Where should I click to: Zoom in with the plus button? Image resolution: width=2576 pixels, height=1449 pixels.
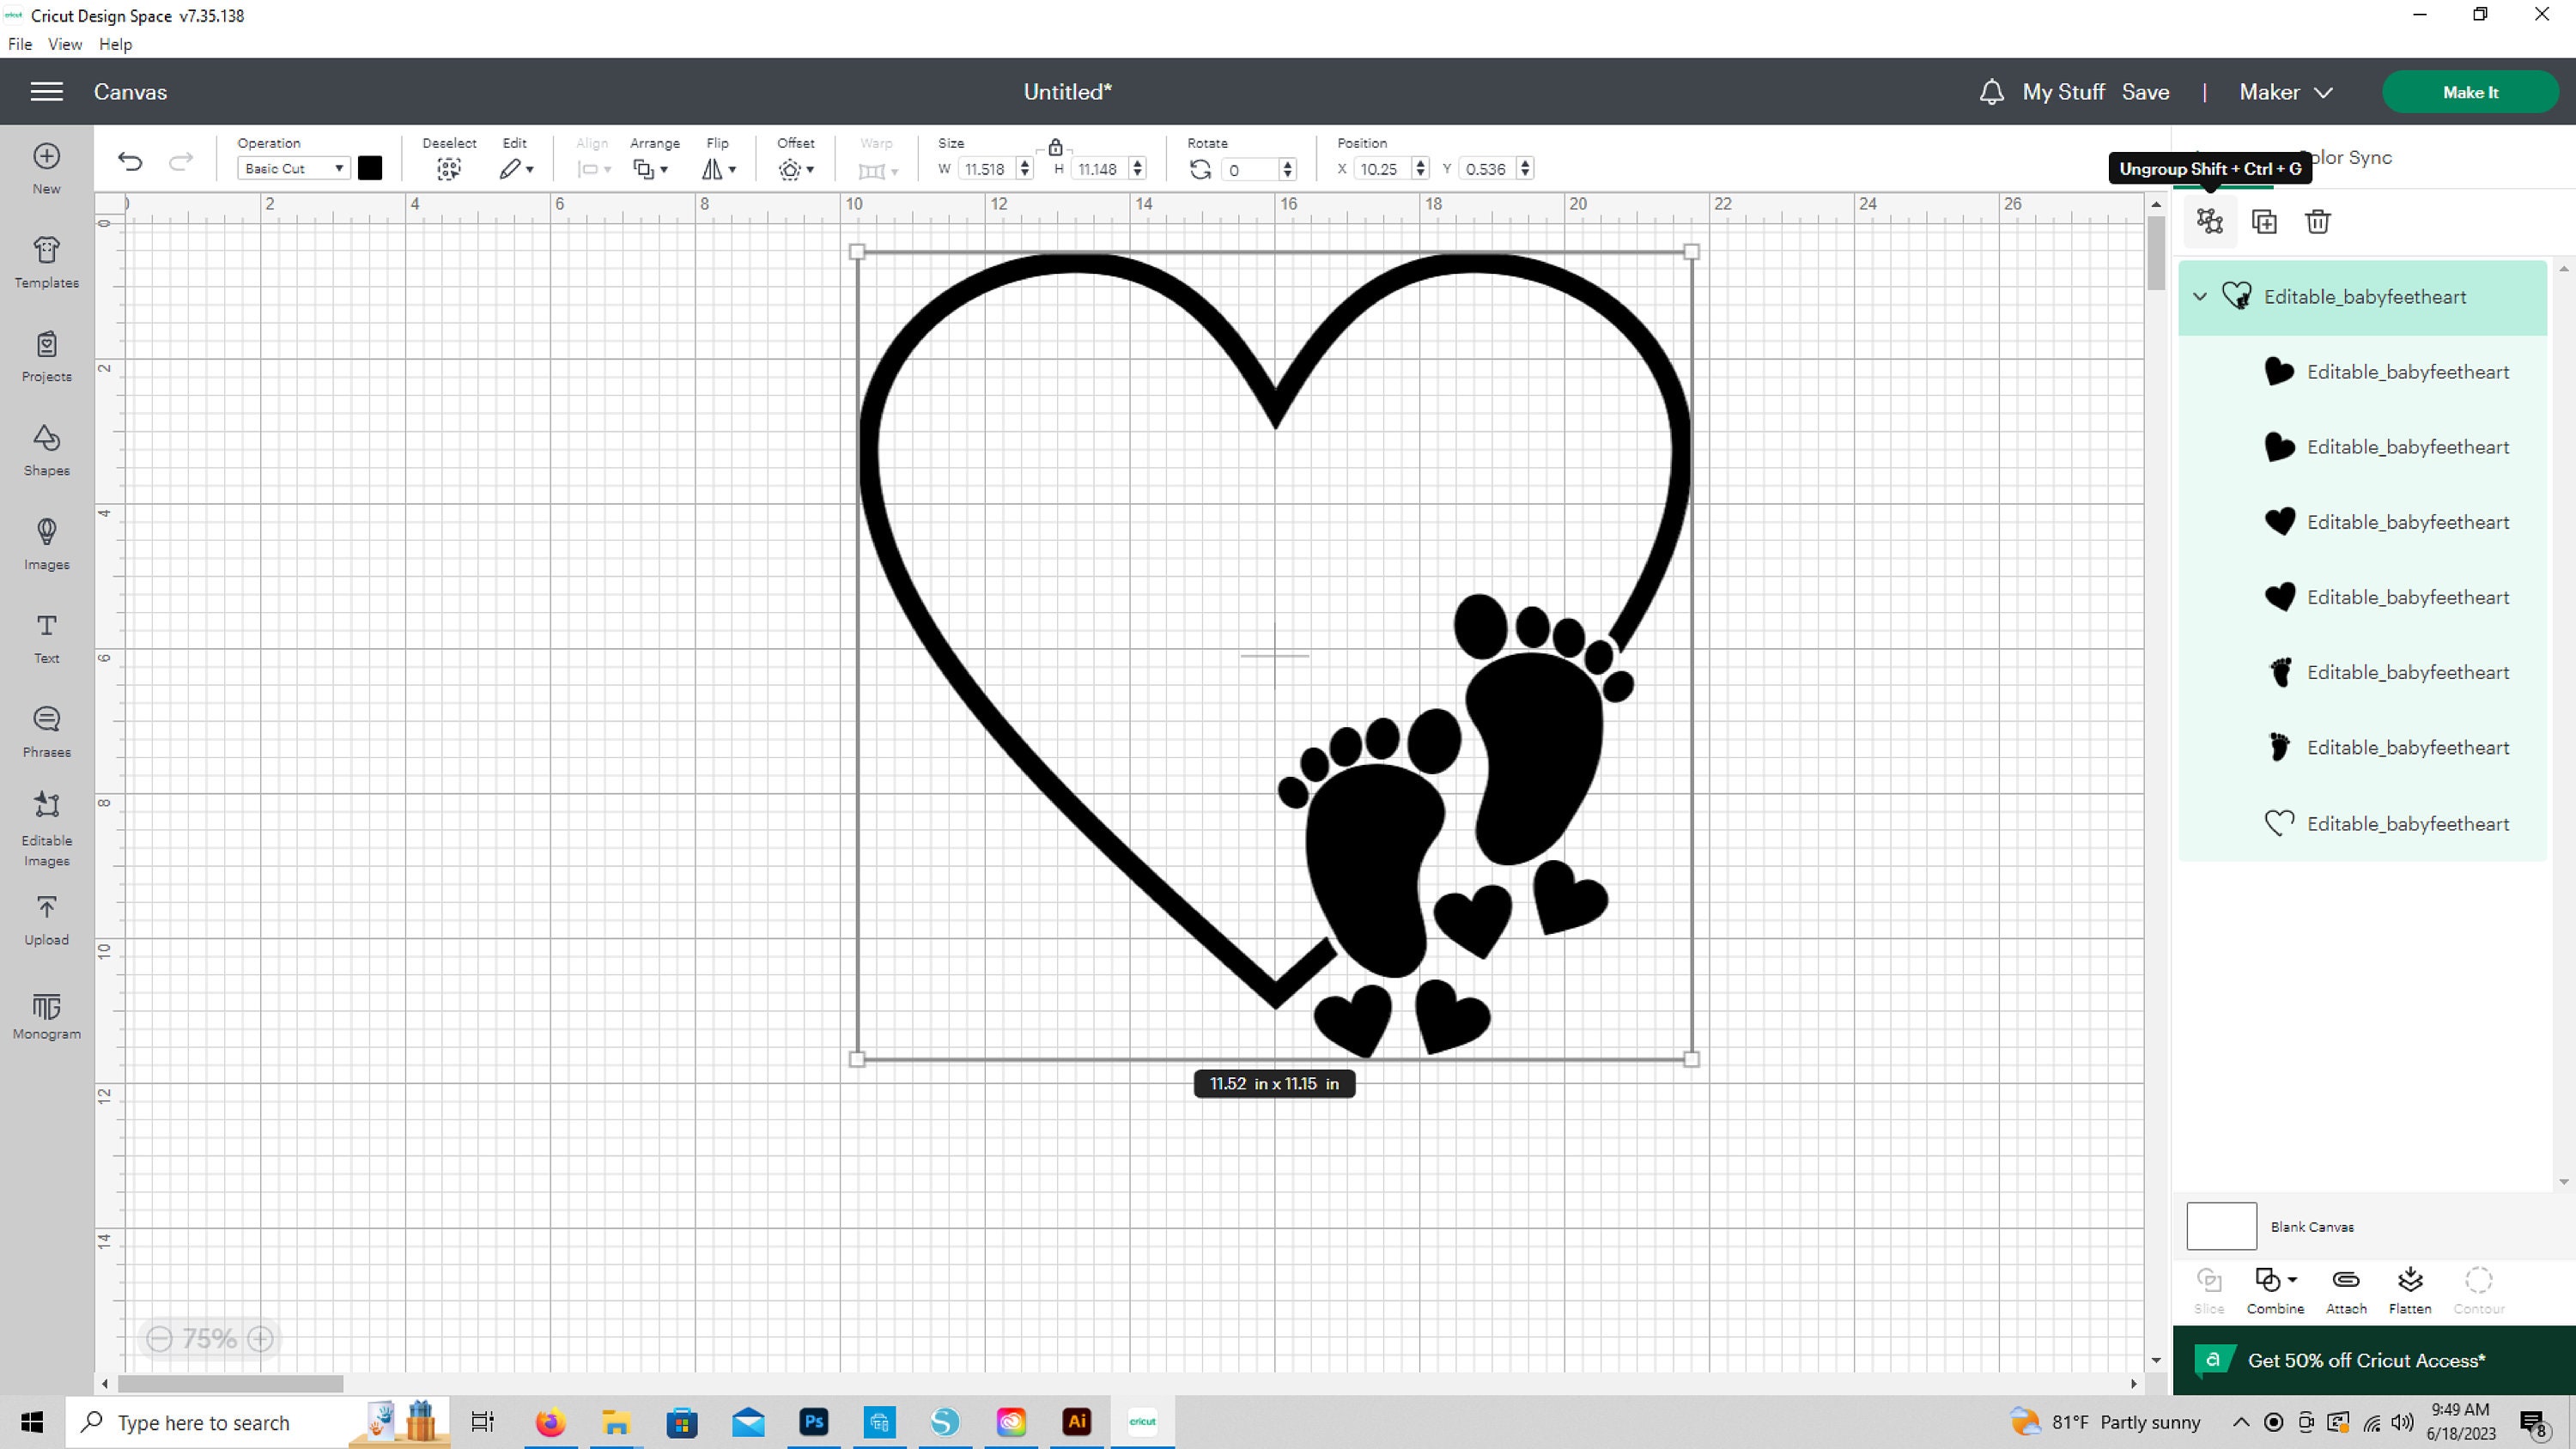260,1339
